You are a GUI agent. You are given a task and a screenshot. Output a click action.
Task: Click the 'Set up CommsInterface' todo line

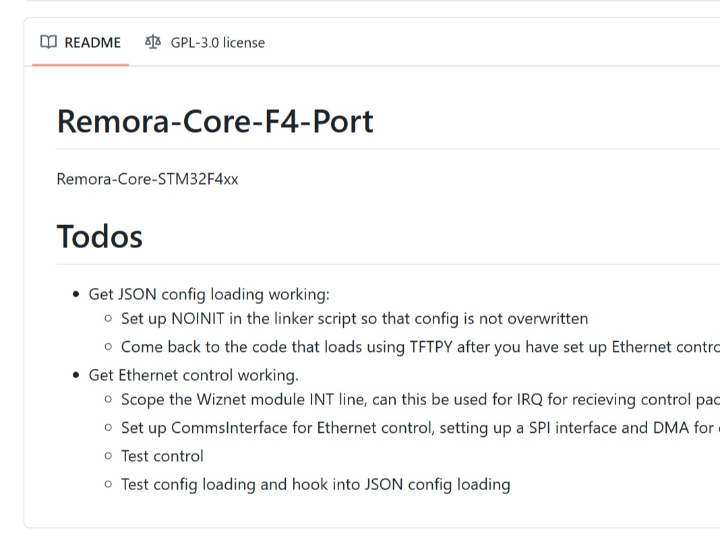pos(420,428)
